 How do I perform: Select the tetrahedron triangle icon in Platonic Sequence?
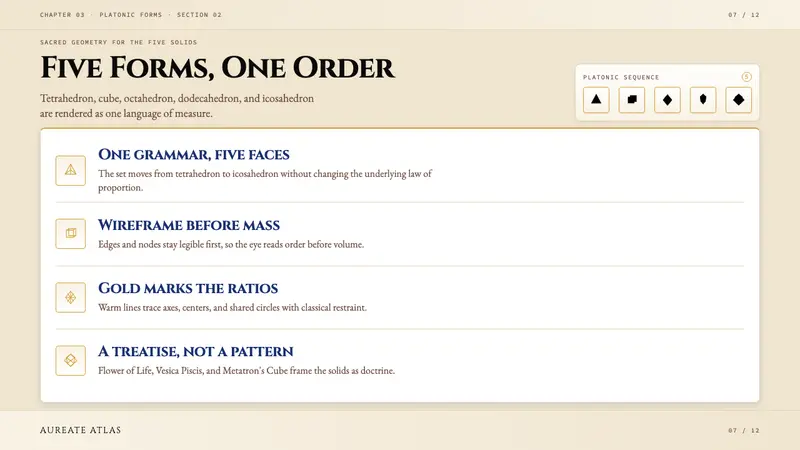596,99
